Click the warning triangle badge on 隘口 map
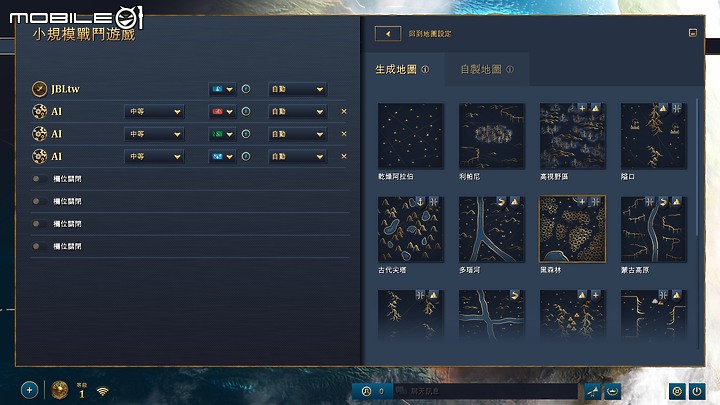 663,108
